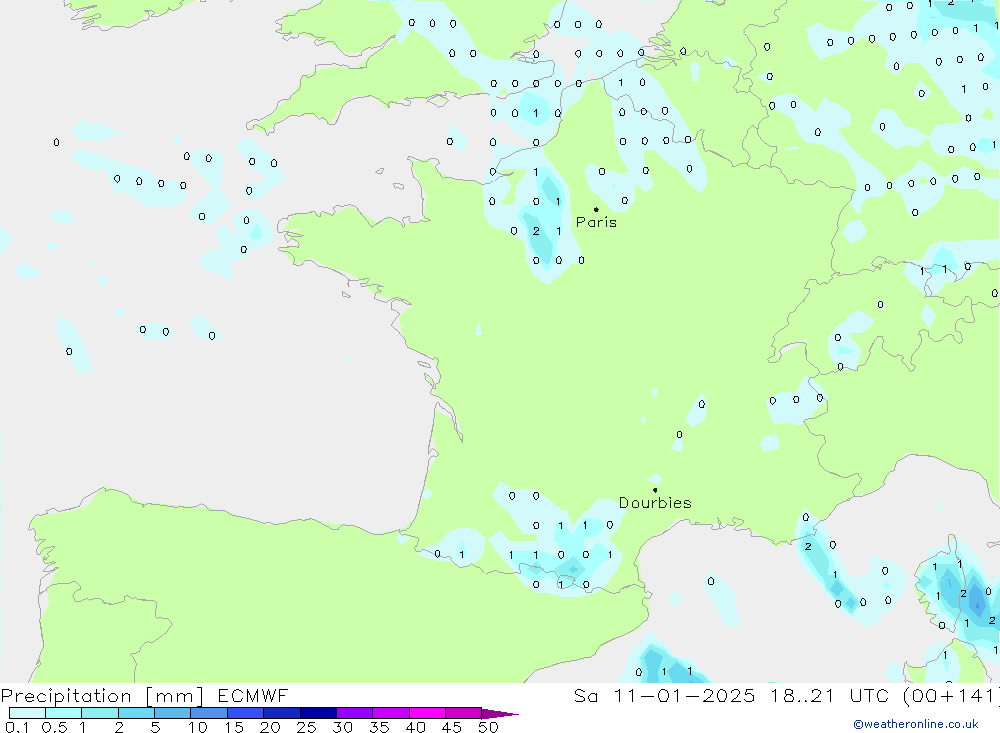Pick the lightest 0.1–0.5 mm legend swatch
Image resolution: width=1000 pixels, height=733 pixels.
point(27,713)
